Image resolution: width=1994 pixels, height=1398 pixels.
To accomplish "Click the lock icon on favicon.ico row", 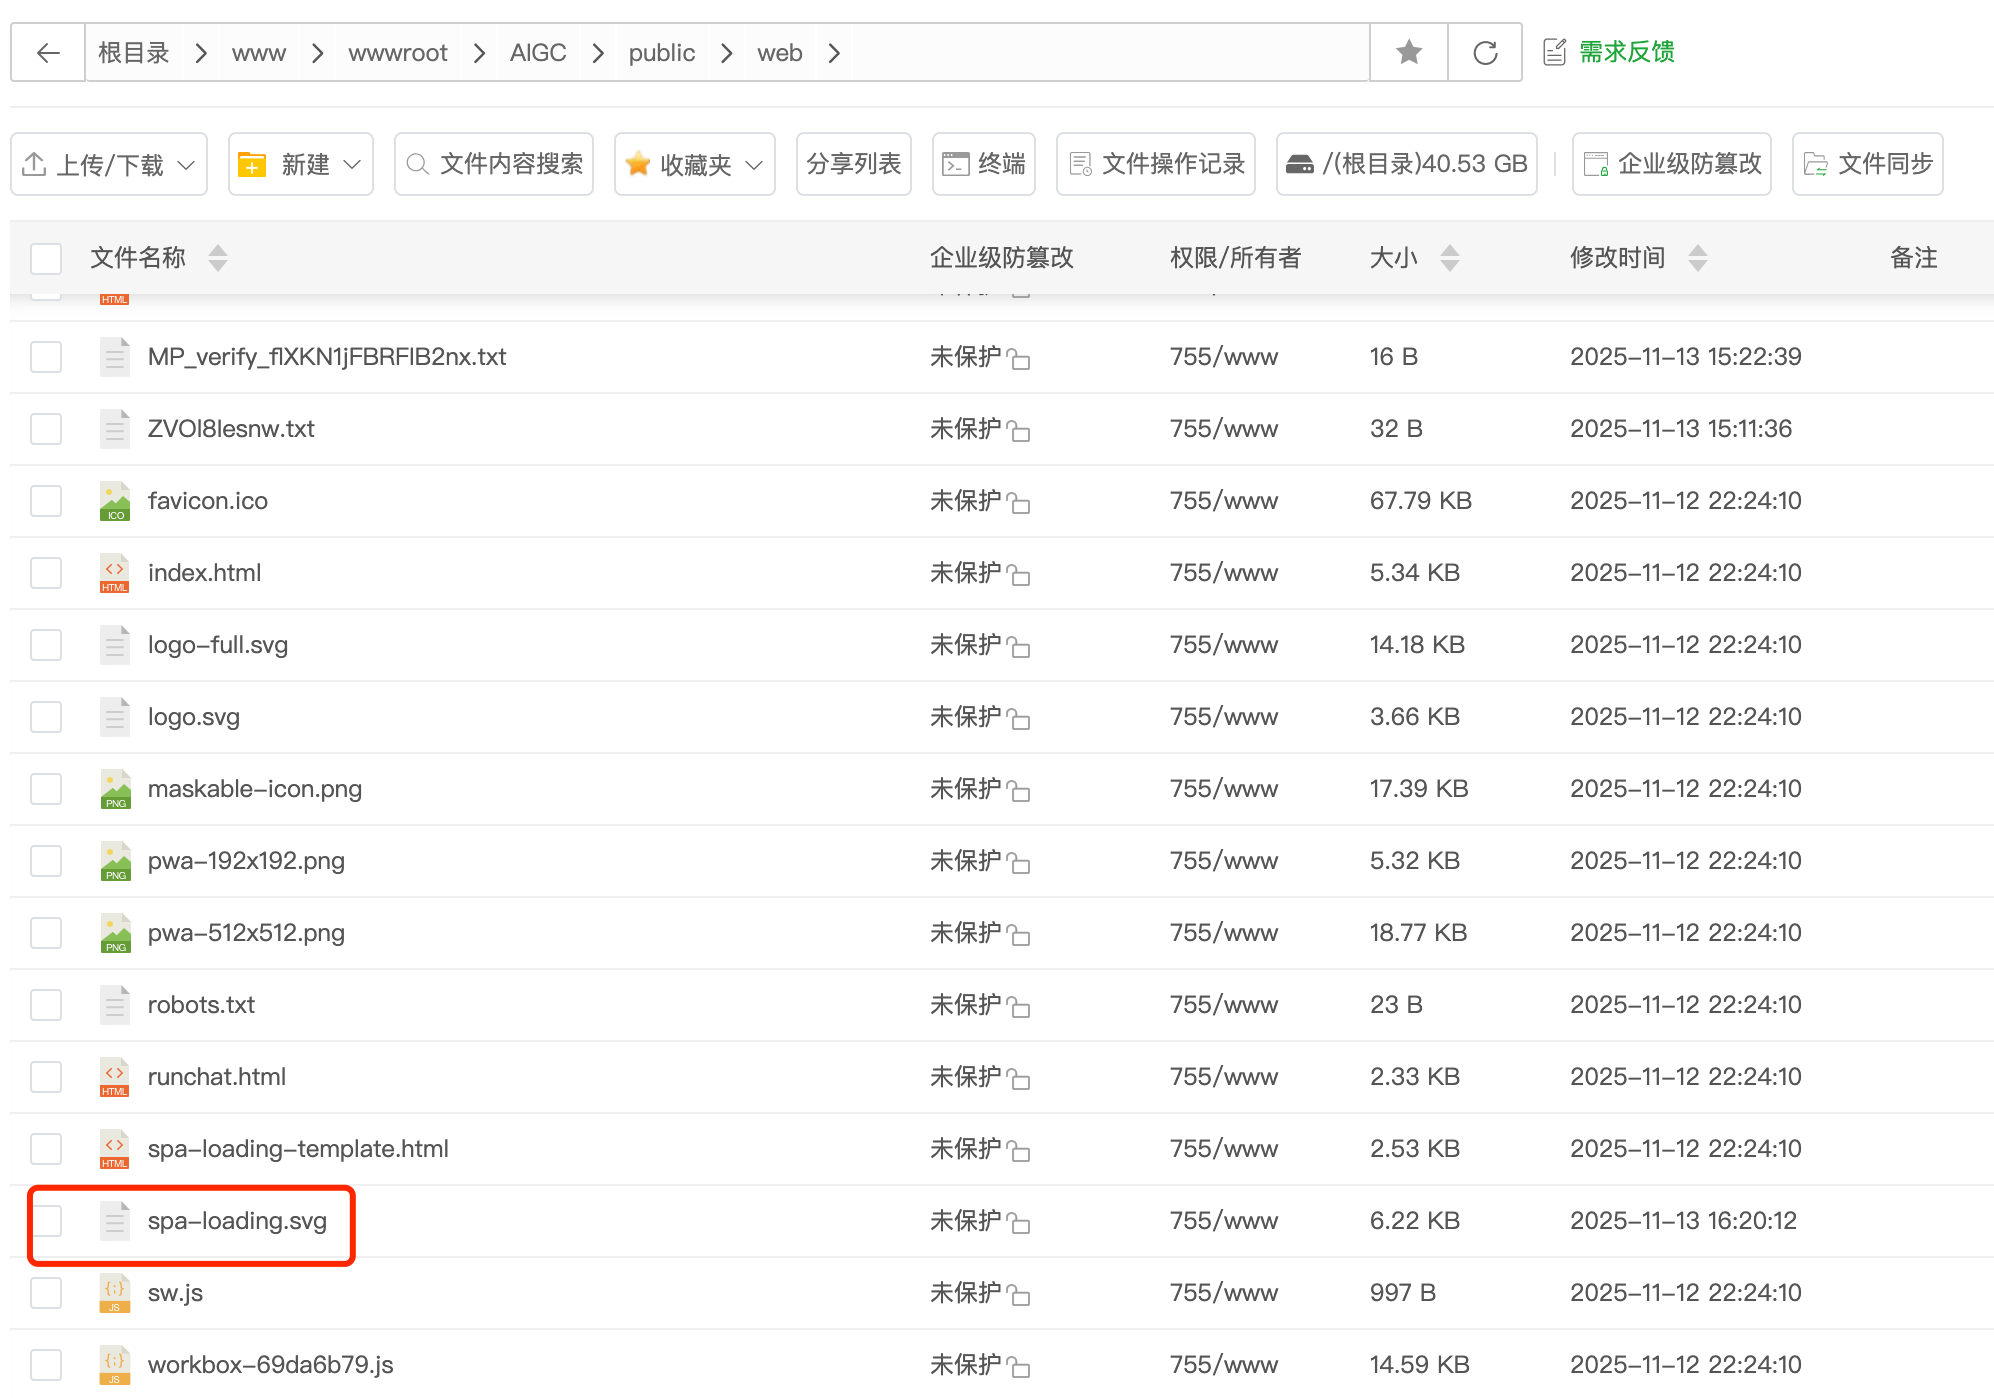I will (1019, 502).
